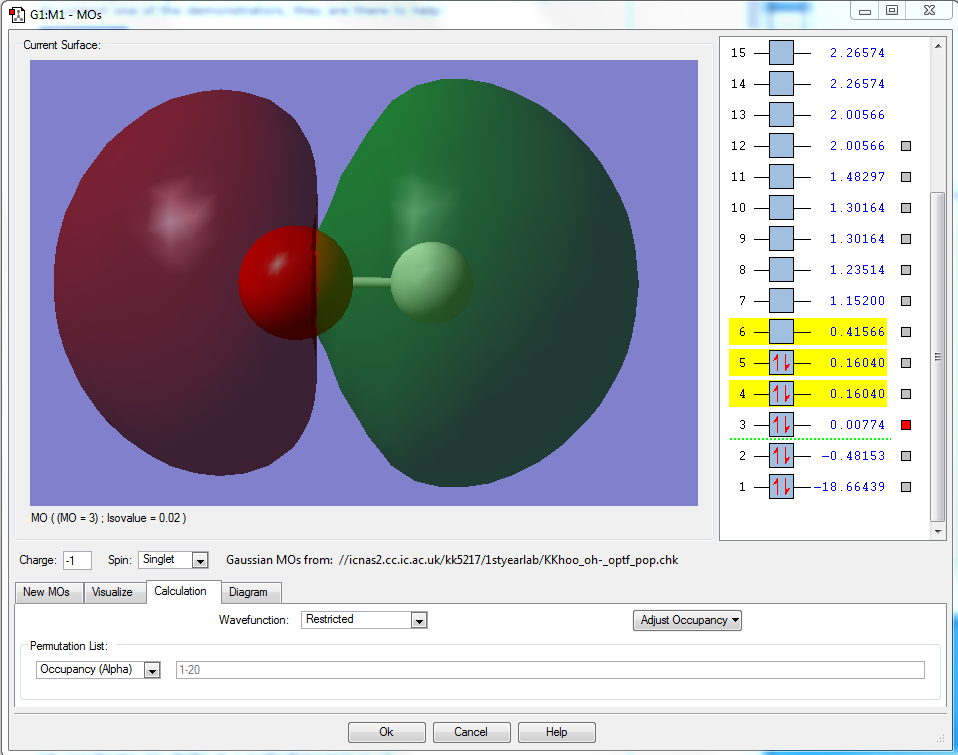Expand the Occupancy (Alpha) dropdown
Viewport: 958px width, 755px height.
(152, 670)
